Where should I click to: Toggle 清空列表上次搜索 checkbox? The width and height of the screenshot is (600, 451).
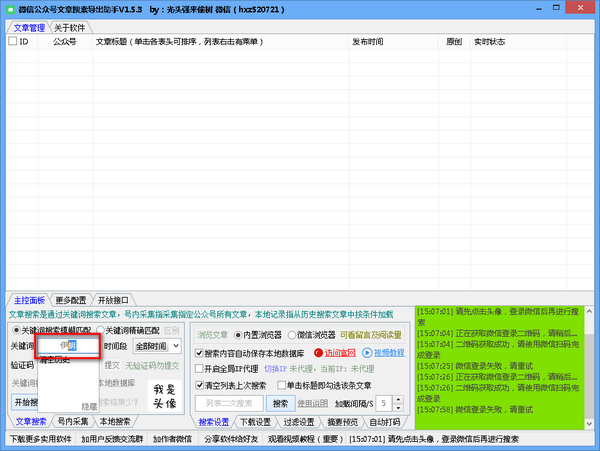[200, 385]
